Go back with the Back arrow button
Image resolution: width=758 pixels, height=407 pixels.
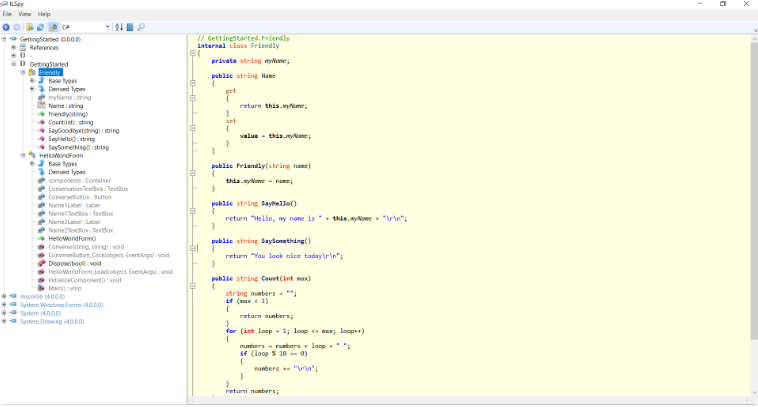(6, 27)
